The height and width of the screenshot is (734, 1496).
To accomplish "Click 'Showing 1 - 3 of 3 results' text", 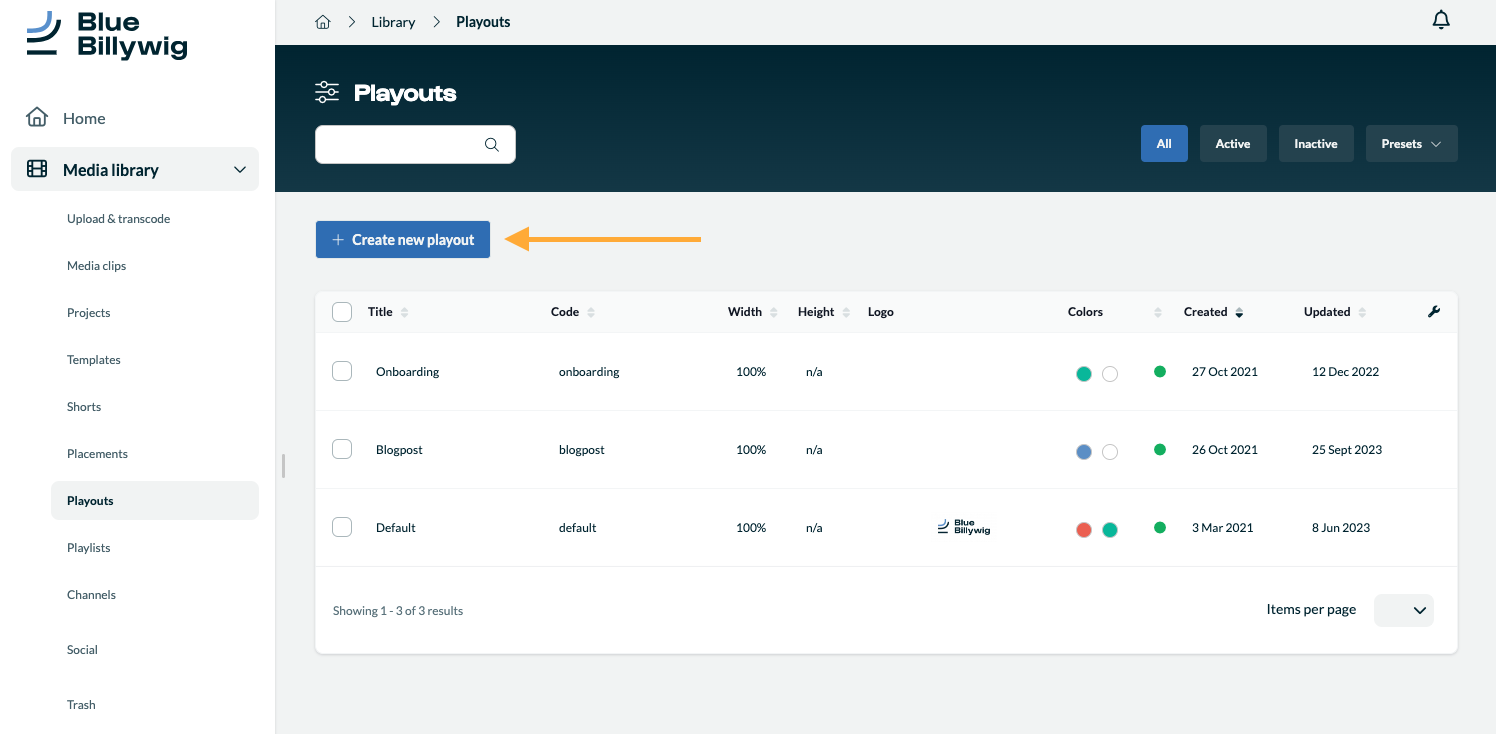I will point(398,611).
